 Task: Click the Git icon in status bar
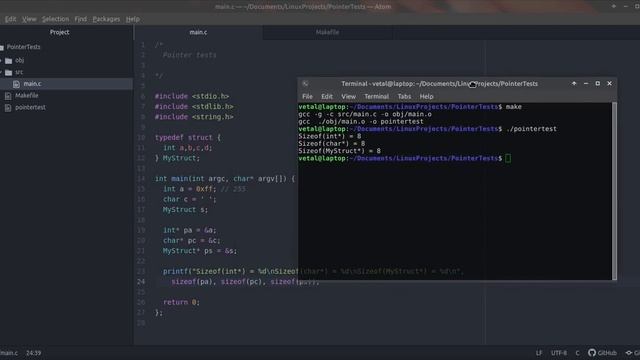[x=629, y=353]
